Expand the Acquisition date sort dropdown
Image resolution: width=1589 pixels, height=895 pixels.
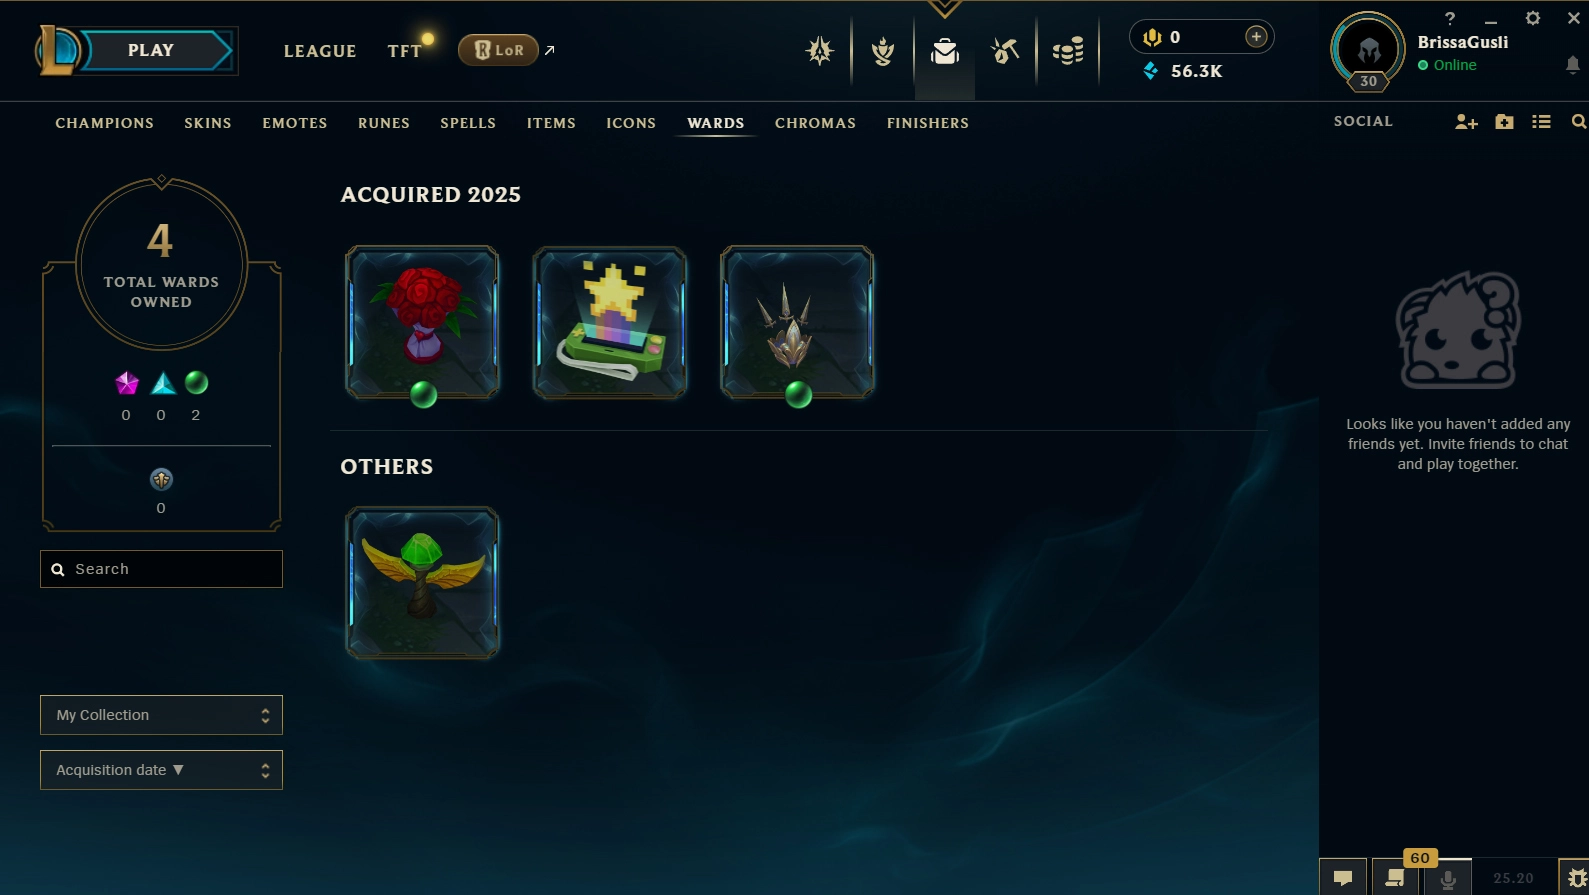[161, 770]
